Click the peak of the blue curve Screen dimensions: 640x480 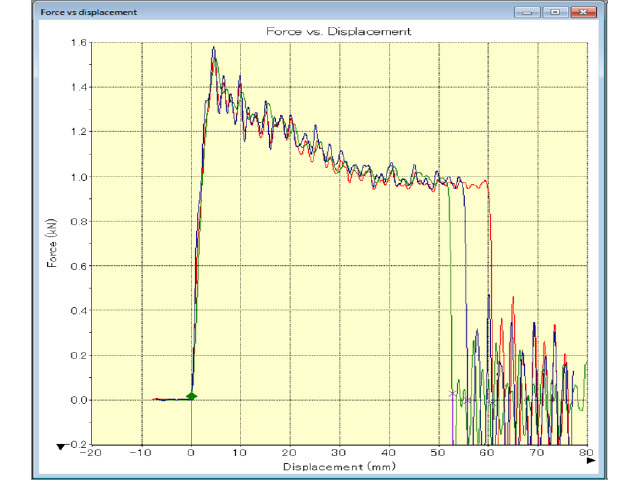(213, 48)
